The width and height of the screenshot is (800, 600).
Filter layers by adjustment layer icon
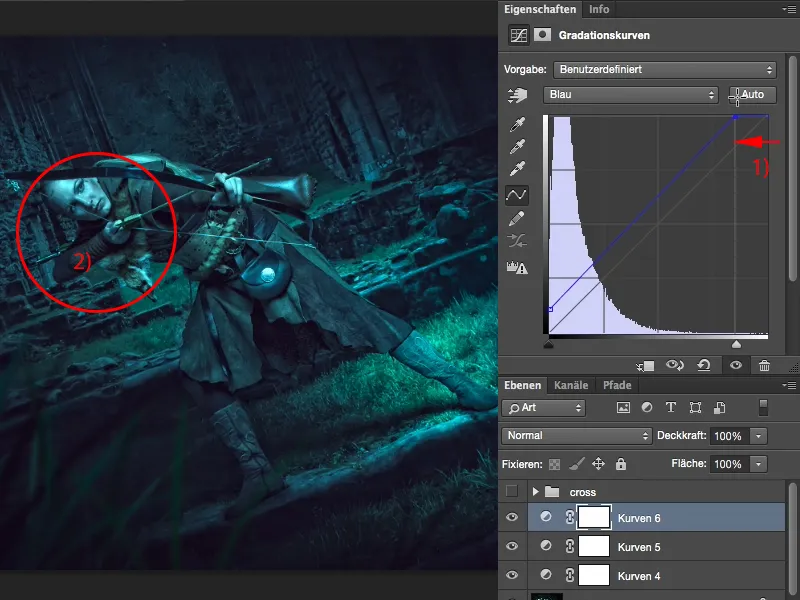(646, 408)
